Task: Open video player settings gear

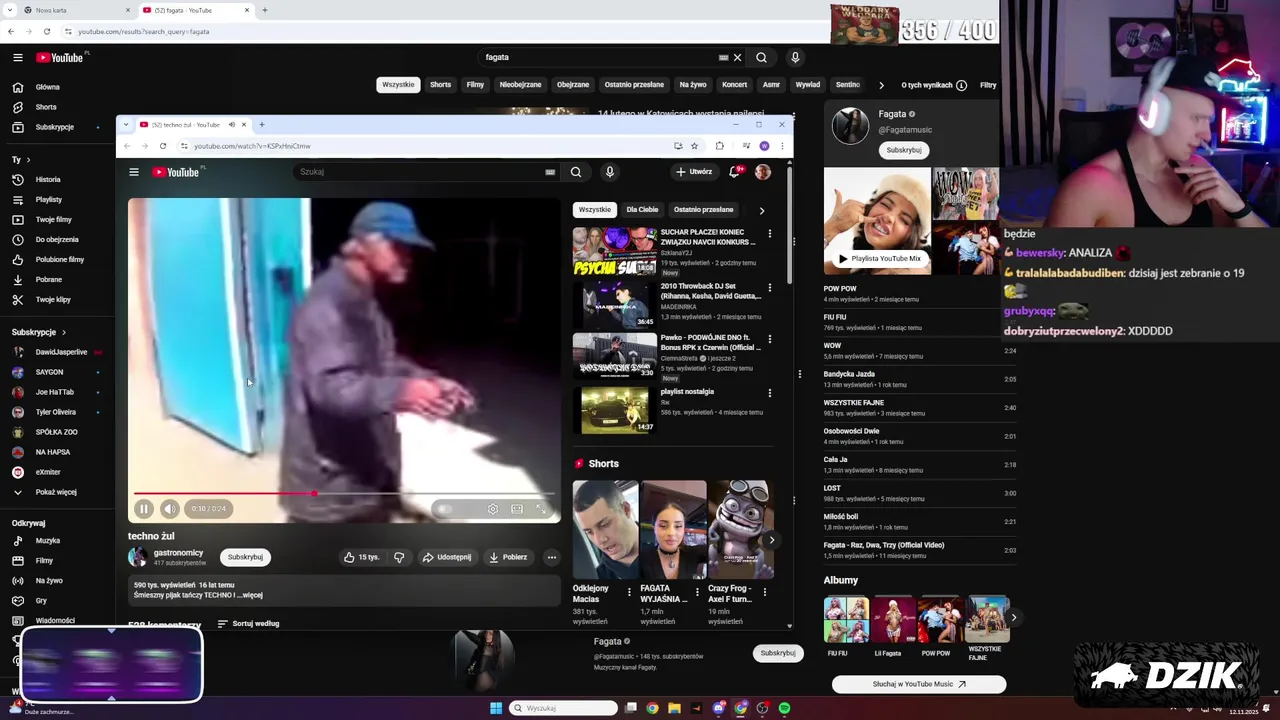Action: (493, 509)
